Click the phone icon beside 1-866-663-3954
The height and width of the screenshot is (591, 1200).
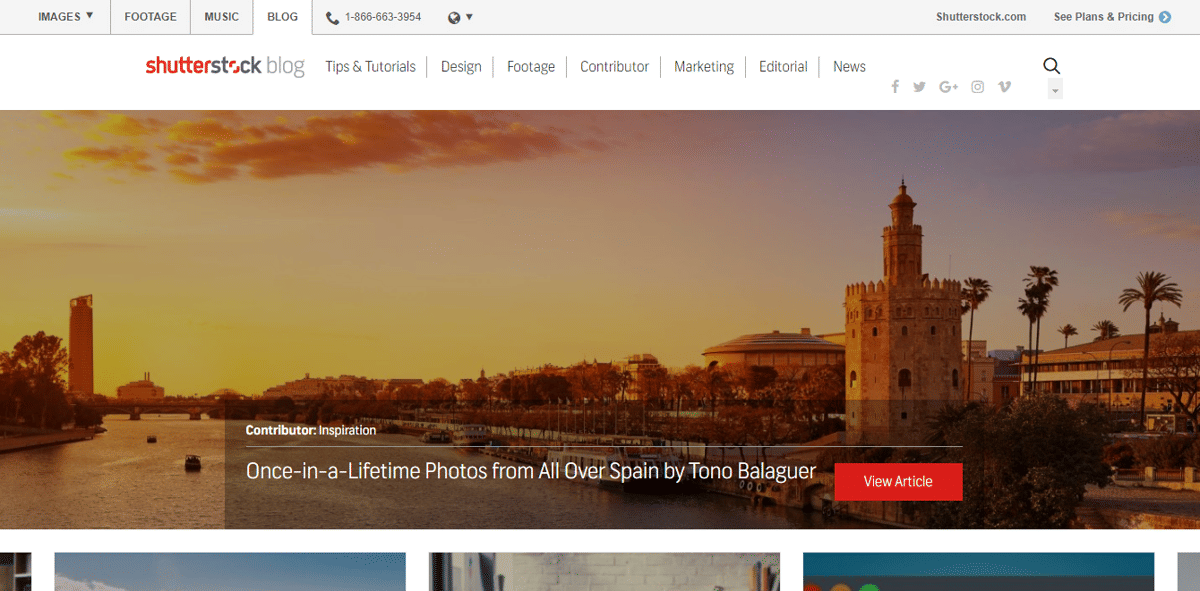(332, 18)
